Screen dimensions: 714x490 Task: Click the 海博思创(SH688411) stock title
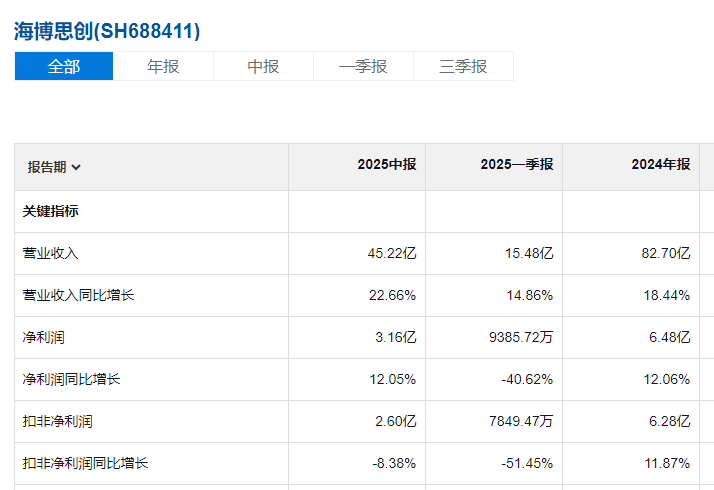[x=107, y=31]
